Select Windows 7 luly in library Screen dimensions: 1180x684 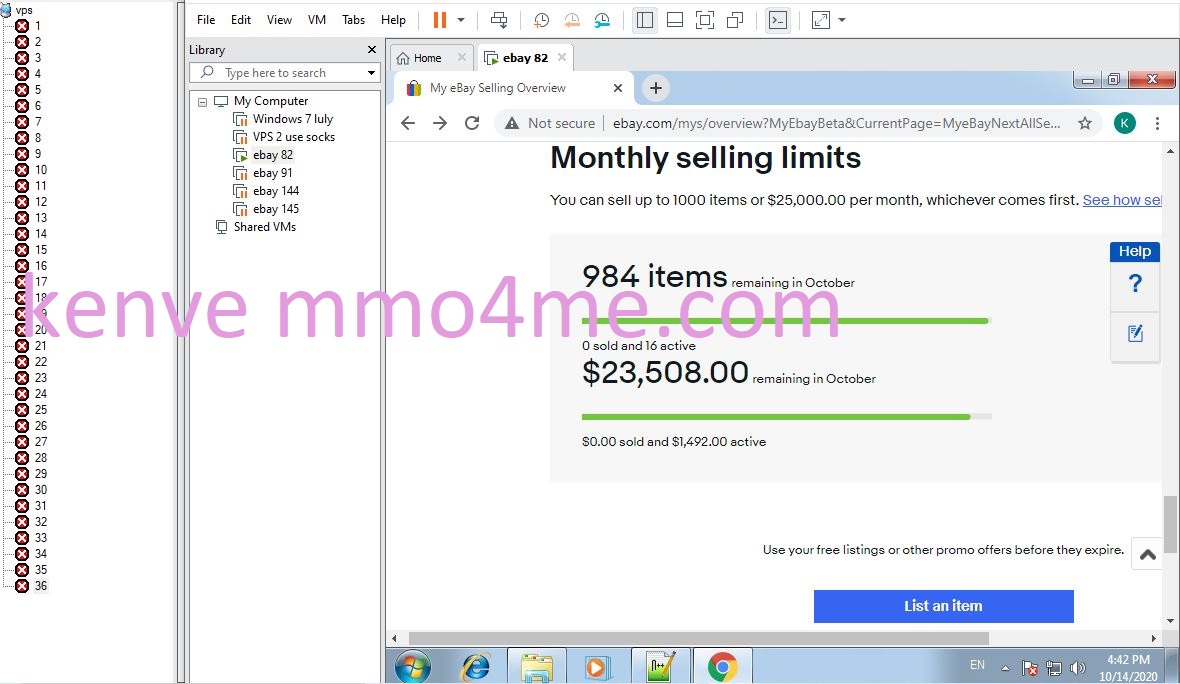pyautogui.click(x=293, y=119)
